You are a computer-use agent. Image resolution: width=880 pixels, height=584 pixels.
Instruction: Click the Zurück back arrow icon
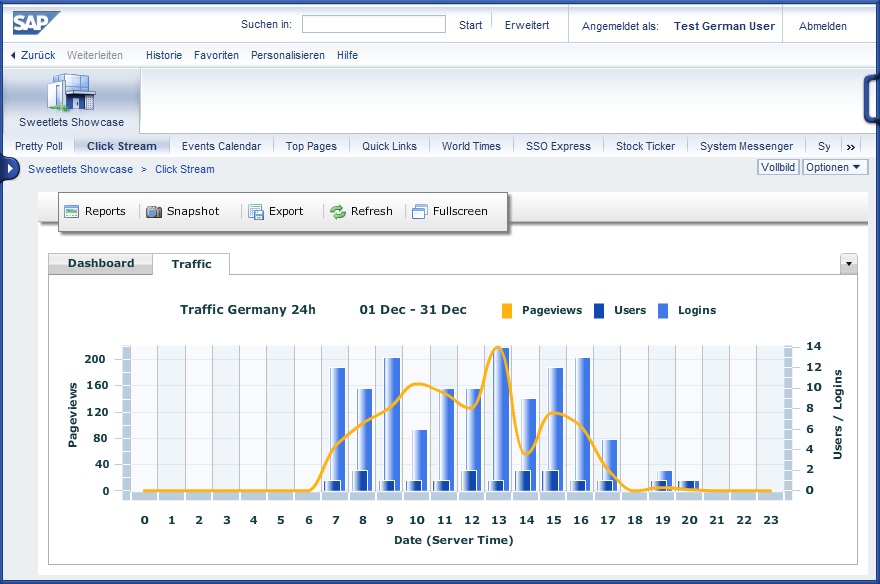13,55
